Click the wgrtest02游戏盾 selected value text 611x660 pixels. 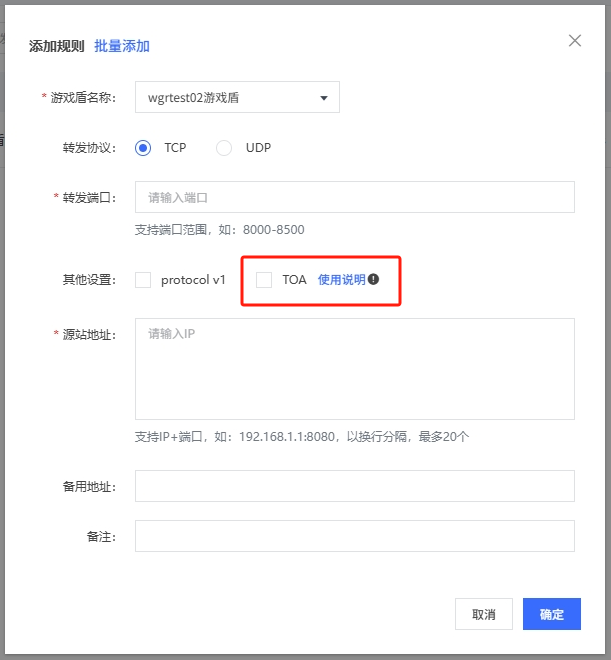[193, 98]
